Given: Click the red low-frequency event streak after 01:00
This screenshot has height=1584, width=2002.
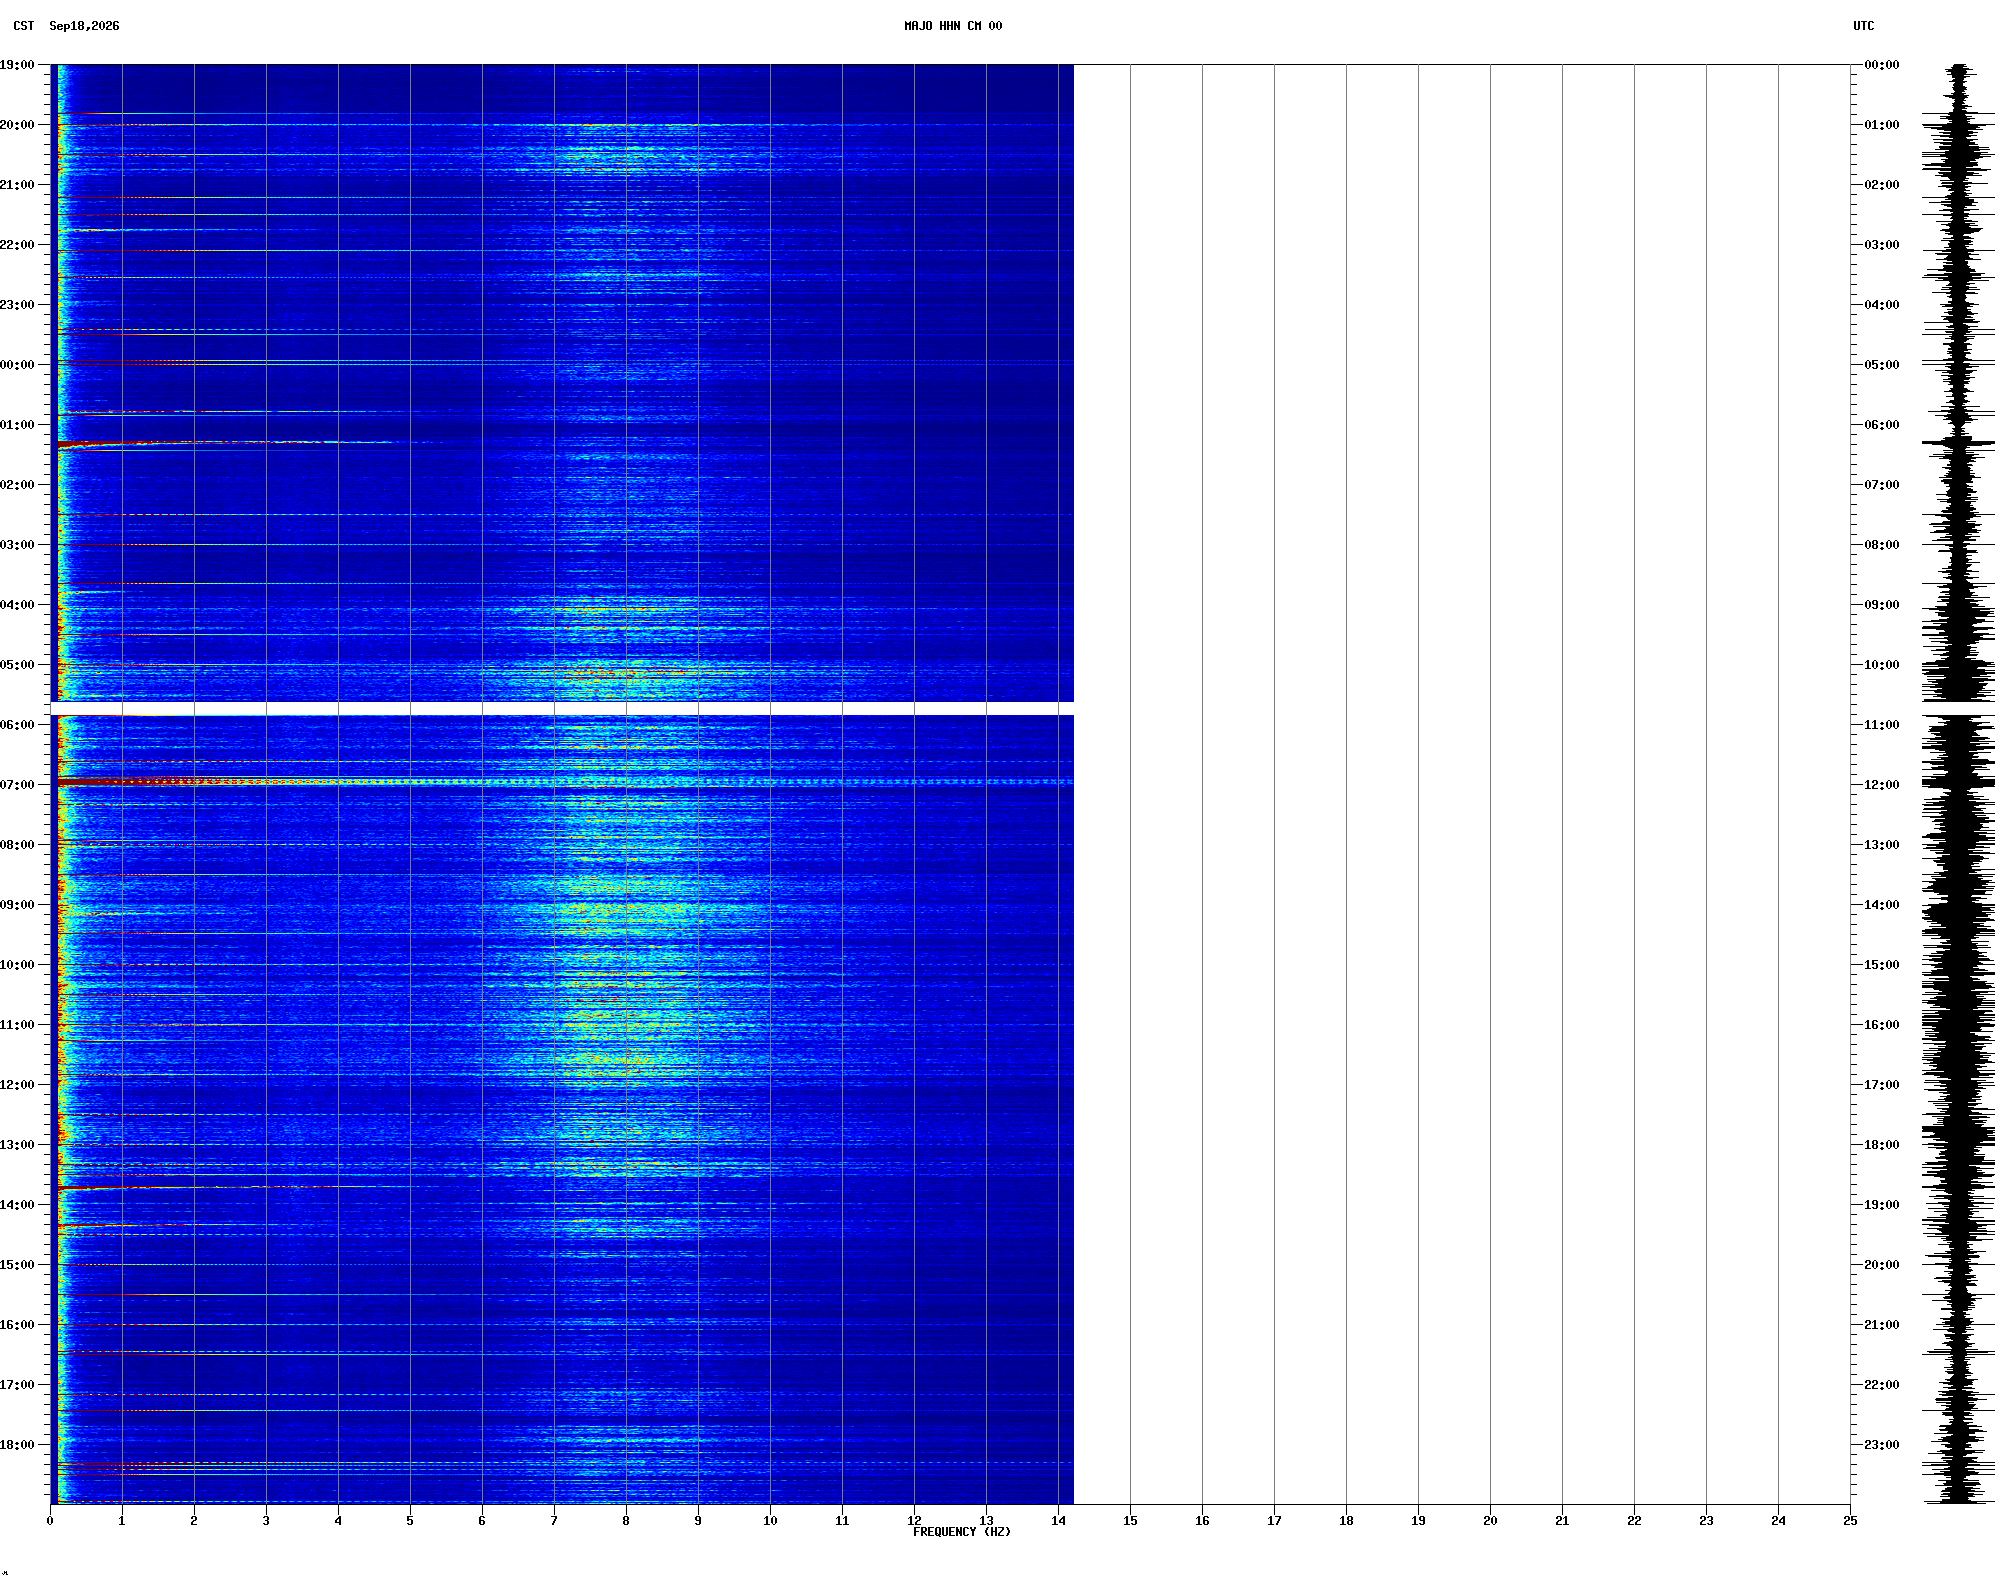Looking at the screenshot, I should 230,443.
